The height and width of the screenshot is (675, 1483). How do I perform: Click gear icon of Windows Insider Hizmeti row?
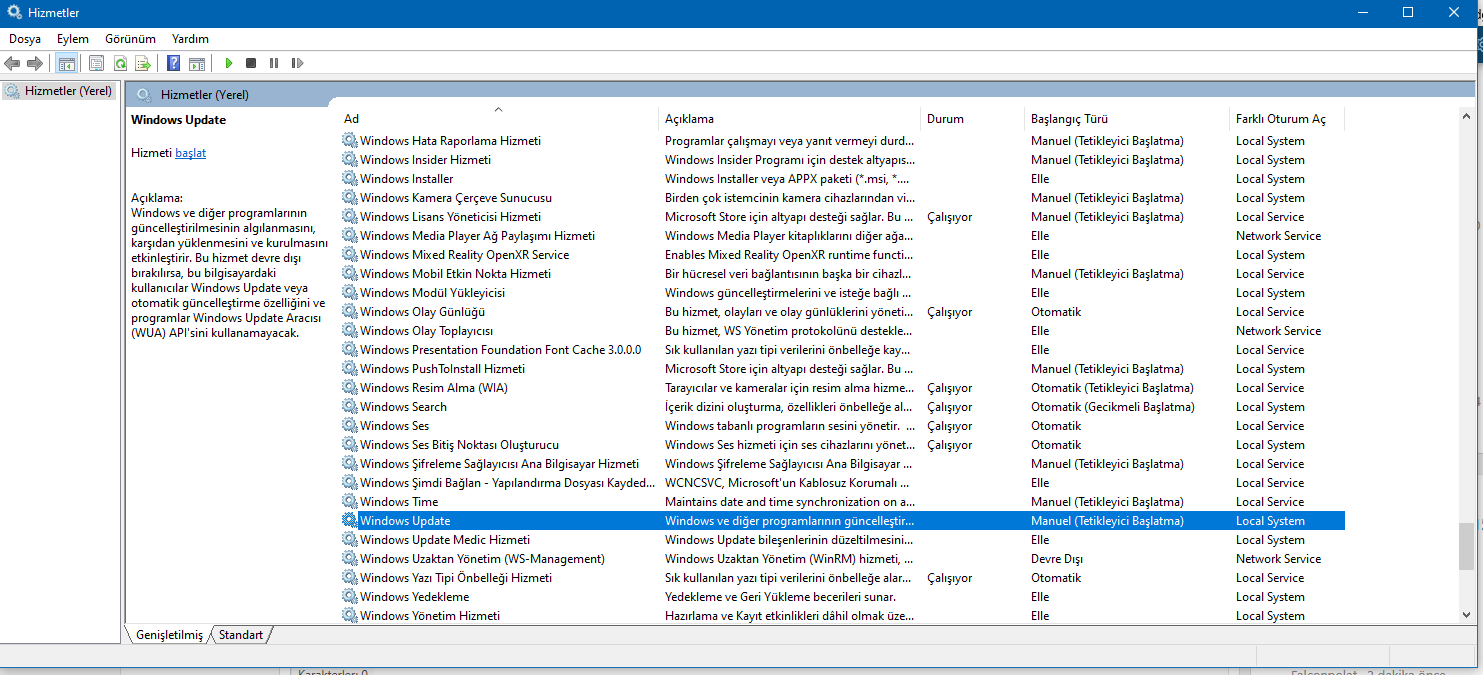(x=349, y=160)
